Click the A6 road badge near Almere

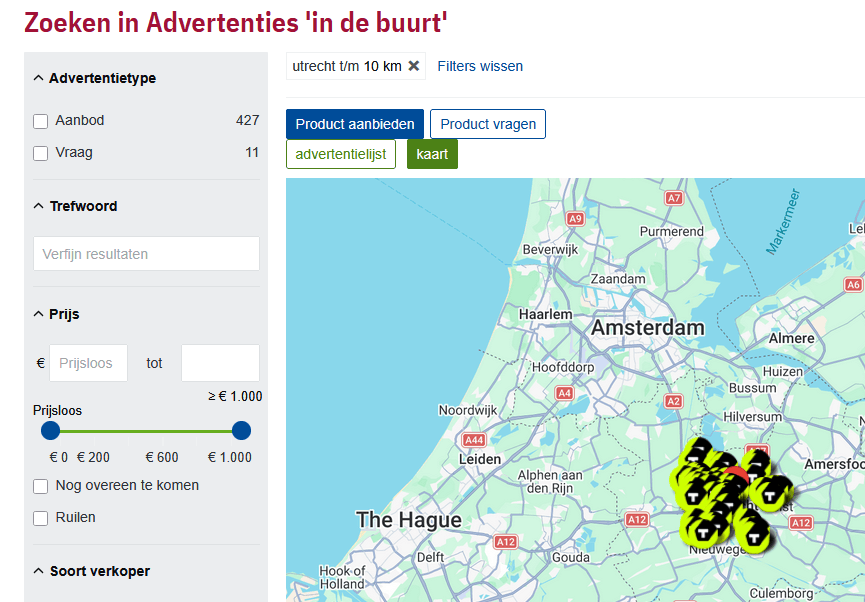click(x=853, y=285)
